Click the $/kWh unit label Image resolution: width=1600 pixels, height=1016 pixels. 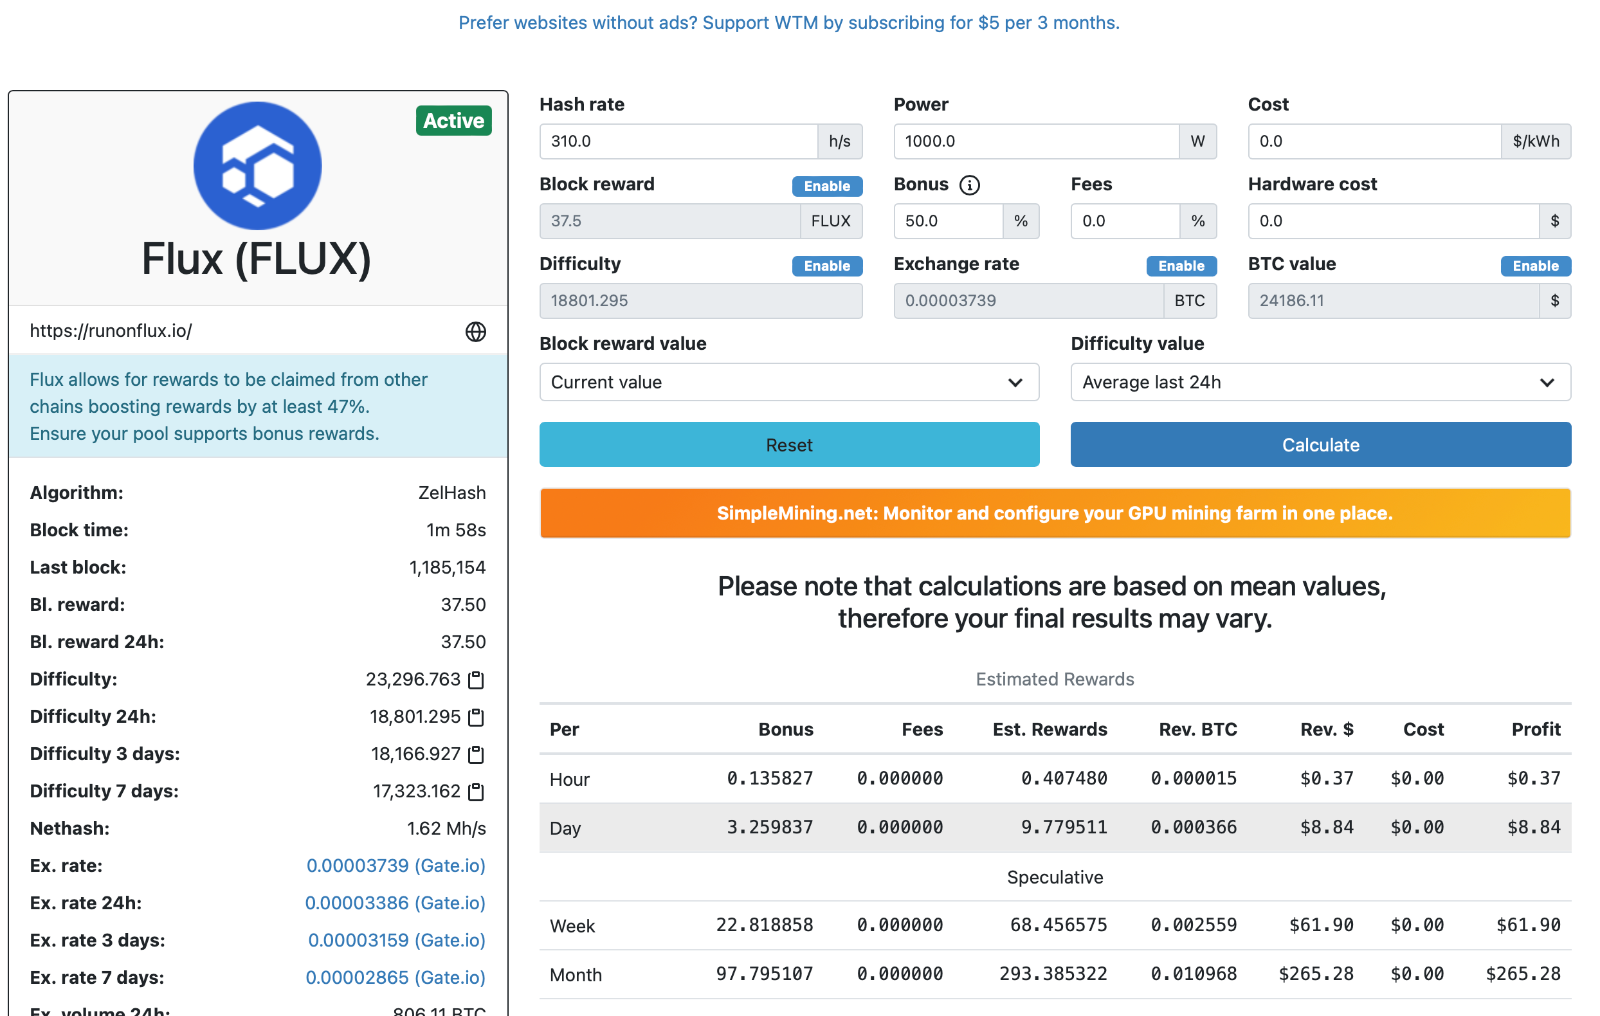pos(1536,141)
